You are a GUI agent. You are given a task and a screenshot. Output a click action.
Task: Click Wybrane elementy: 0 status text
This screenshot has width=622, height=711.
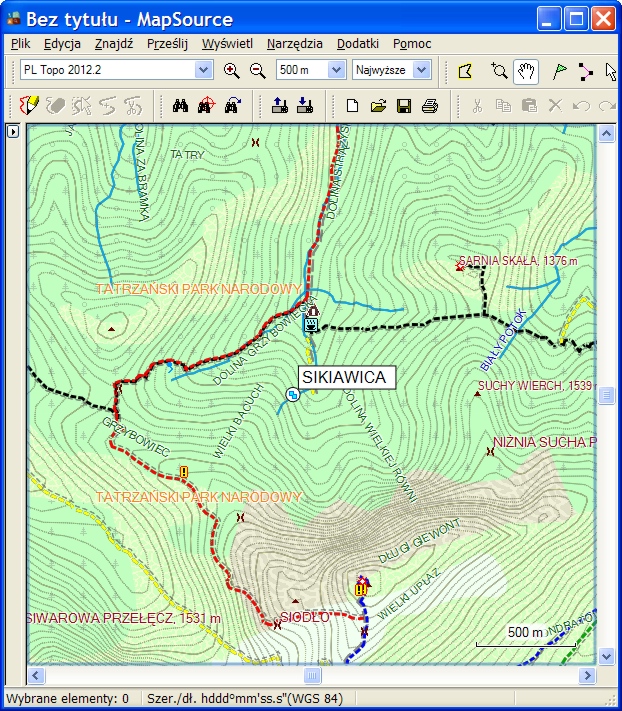click(68, 699)
